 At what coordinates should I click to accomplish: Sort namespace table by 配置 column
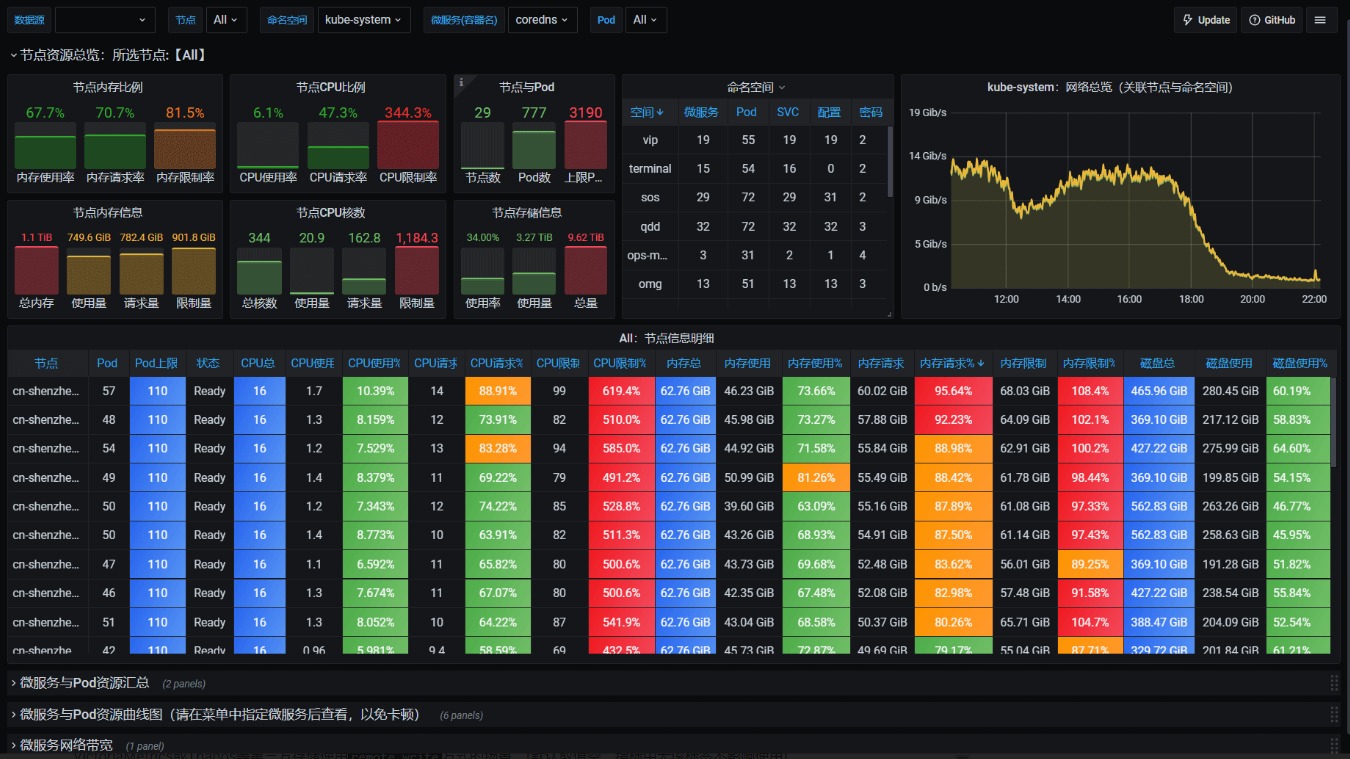829,112
